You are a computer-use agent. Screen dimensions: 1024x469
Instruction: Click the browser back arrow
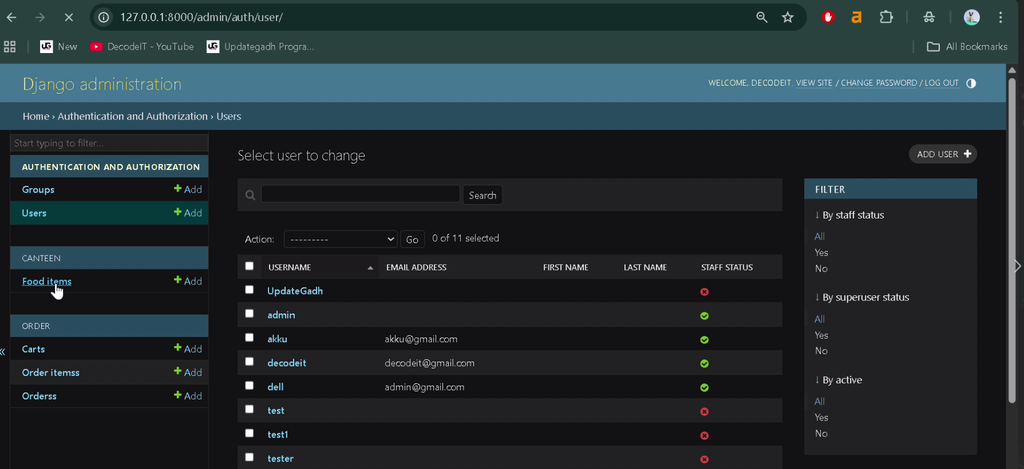[x=11, y=18]
